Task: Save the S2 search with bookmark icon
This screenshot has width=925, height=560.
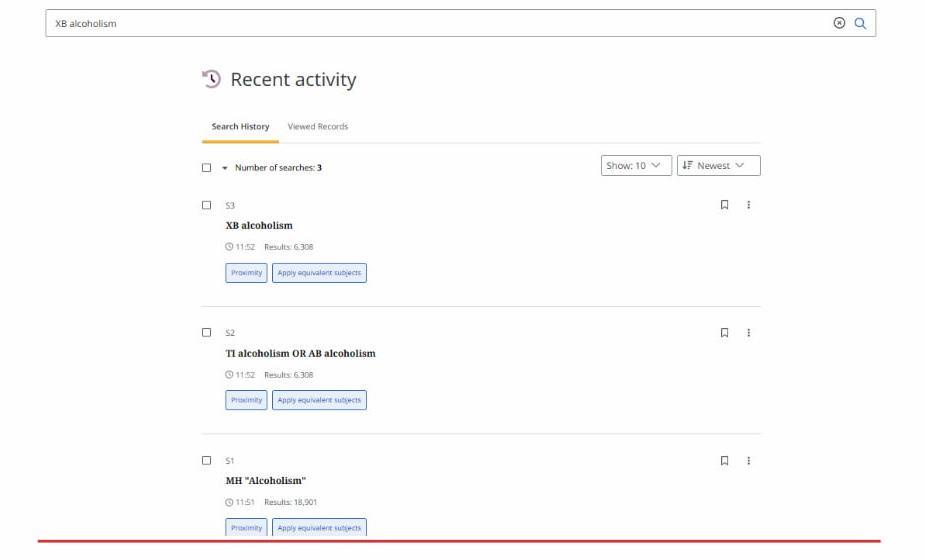Action: click(725, 333)
